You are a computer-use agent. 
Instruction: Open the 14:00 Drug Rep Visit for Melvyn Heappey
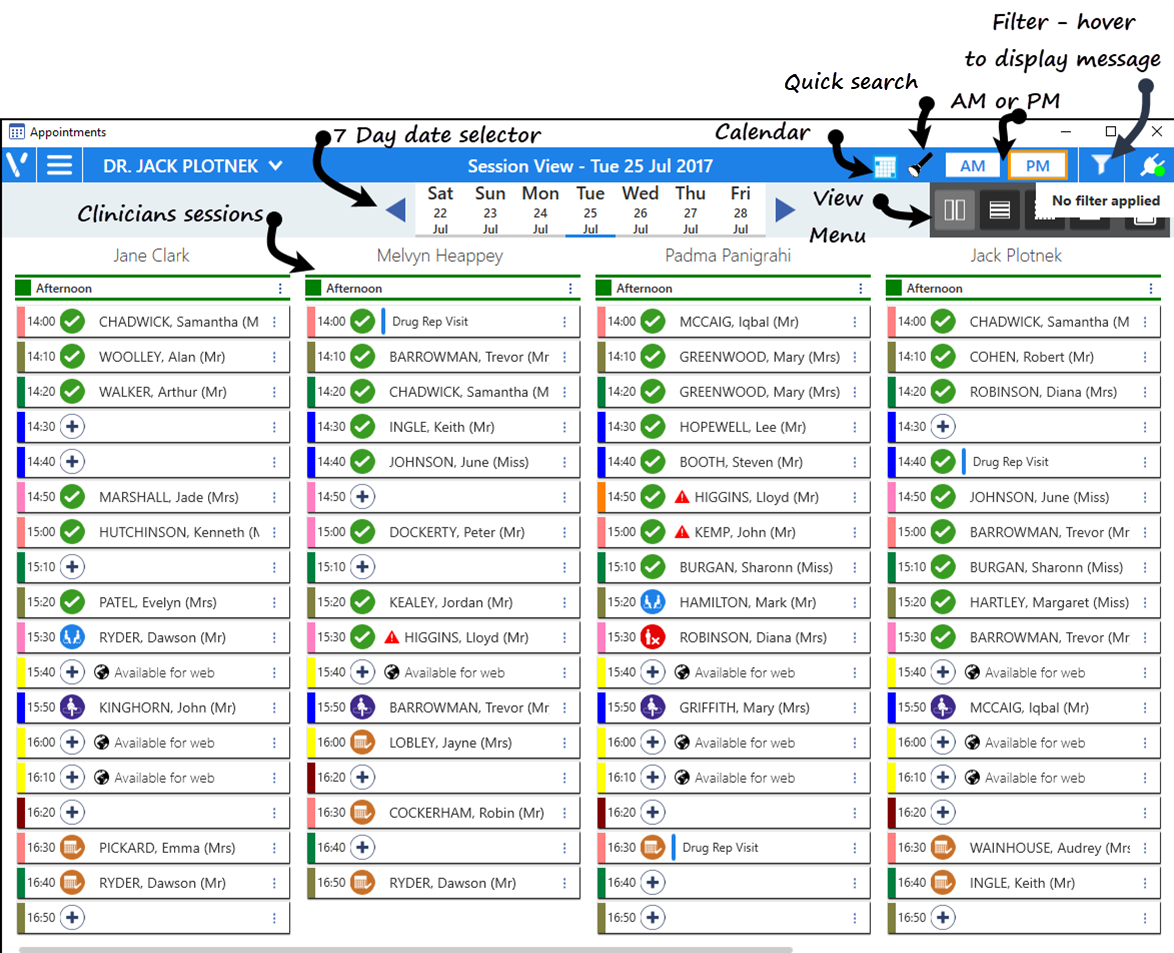443,322
